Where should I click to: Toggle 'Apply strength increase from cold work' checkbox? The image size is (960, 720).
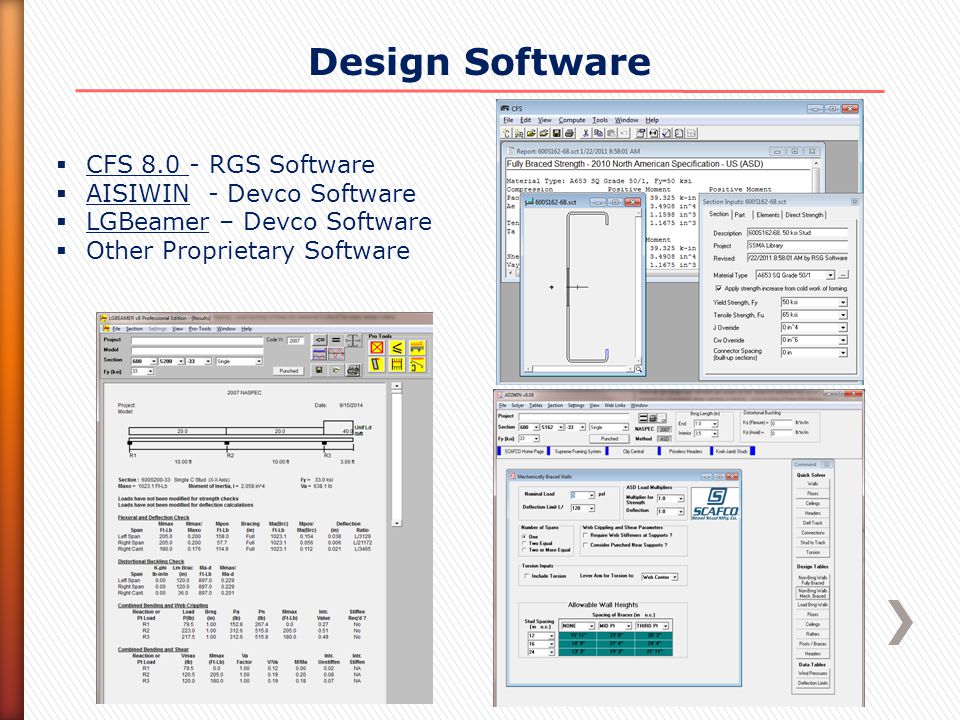click(x=719, y=288)
